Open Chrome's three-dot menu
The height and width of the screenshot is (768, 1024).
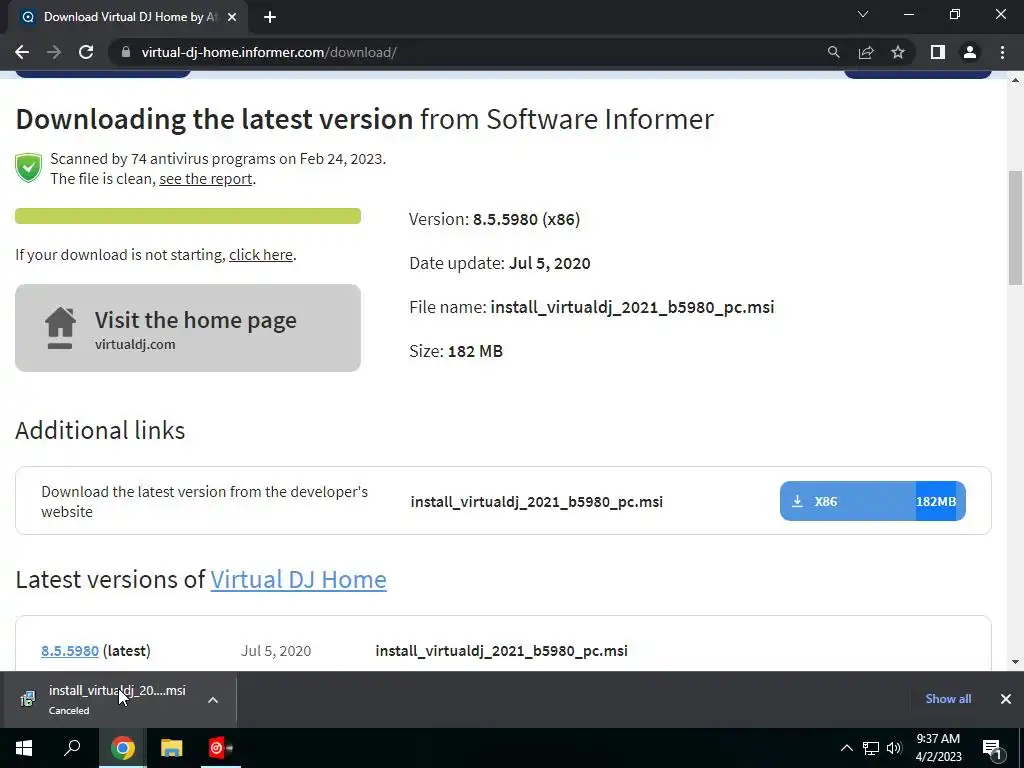[x=1002, y=52]
